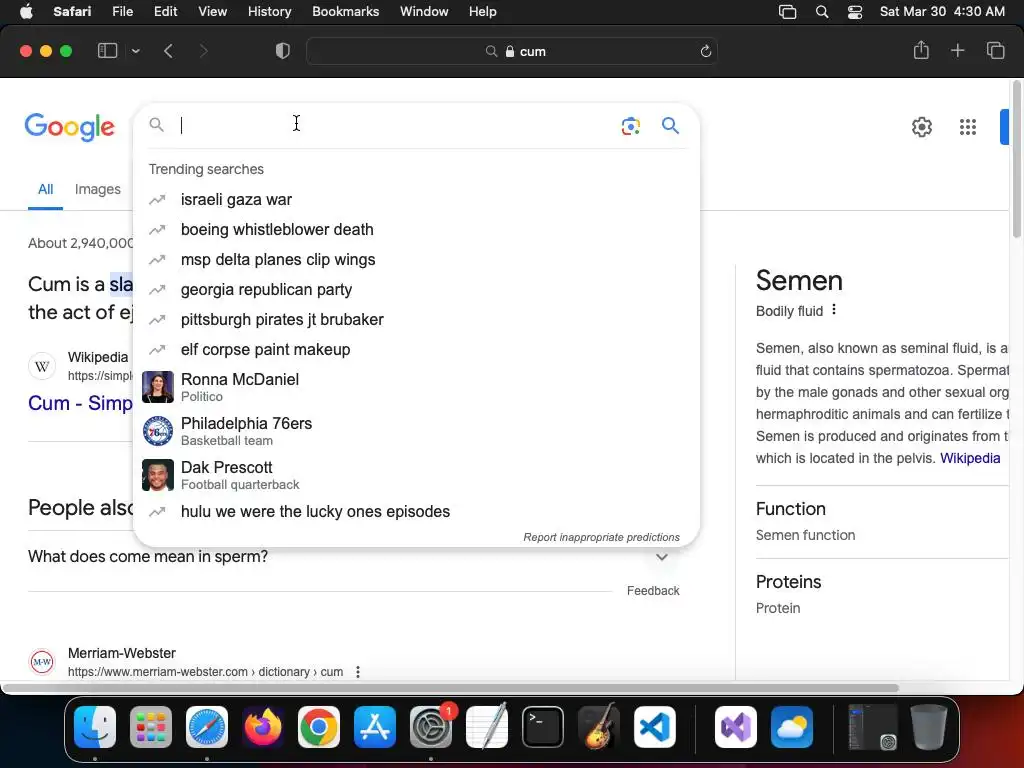Open Terminal from the Dock
Screen dimensions: 1024x768
(543, 727)
